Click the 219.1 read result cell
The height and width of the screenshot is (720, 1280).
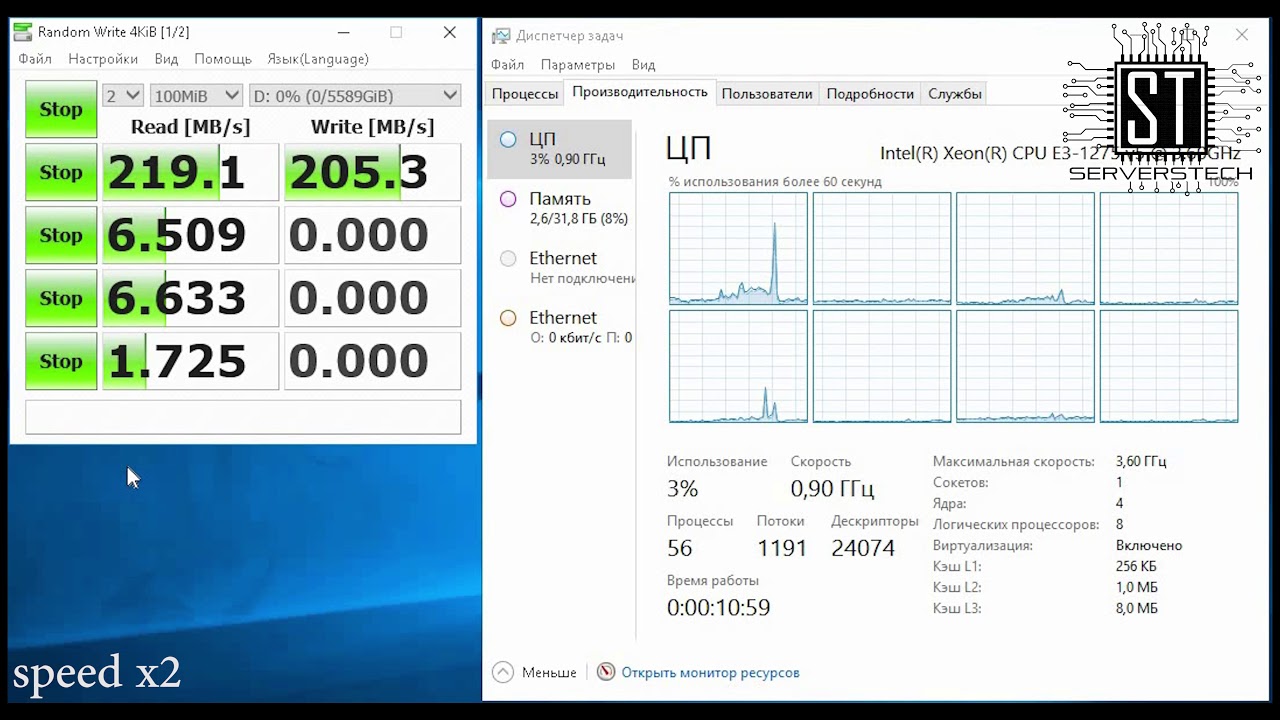[190, 172]
